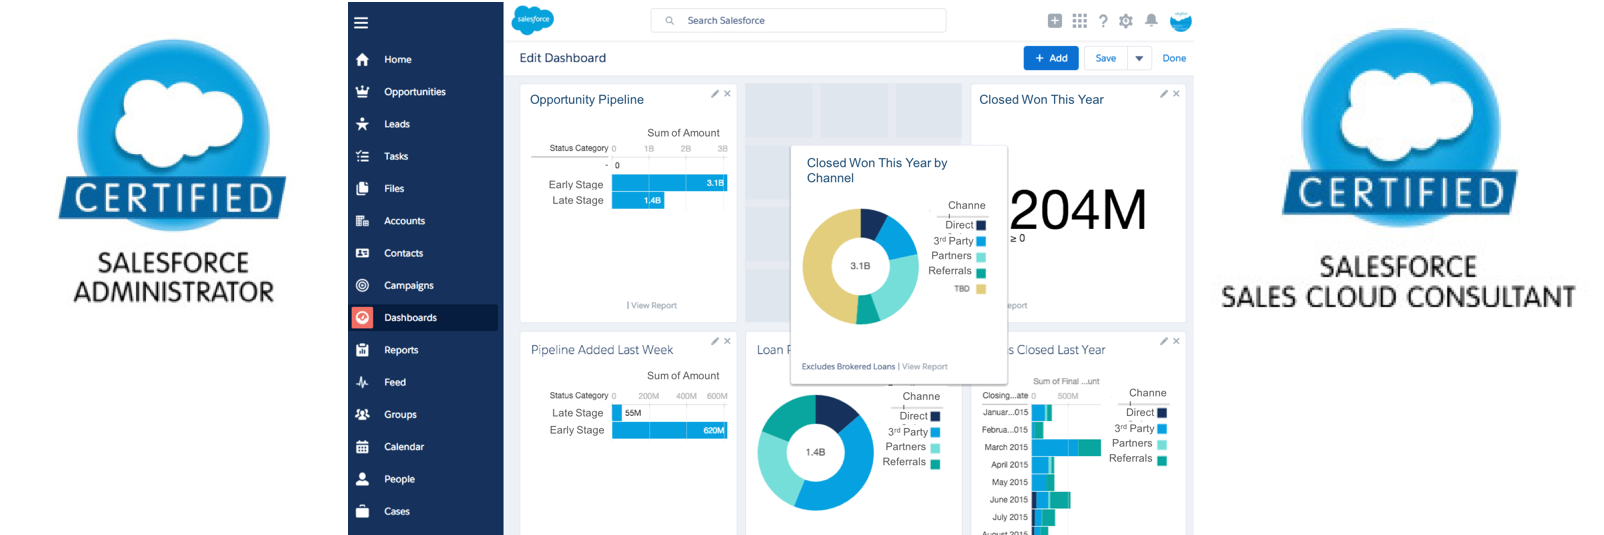Click the Late Stage 55M bar
This screenshot has width=1604, height=535.
(617, 412)
